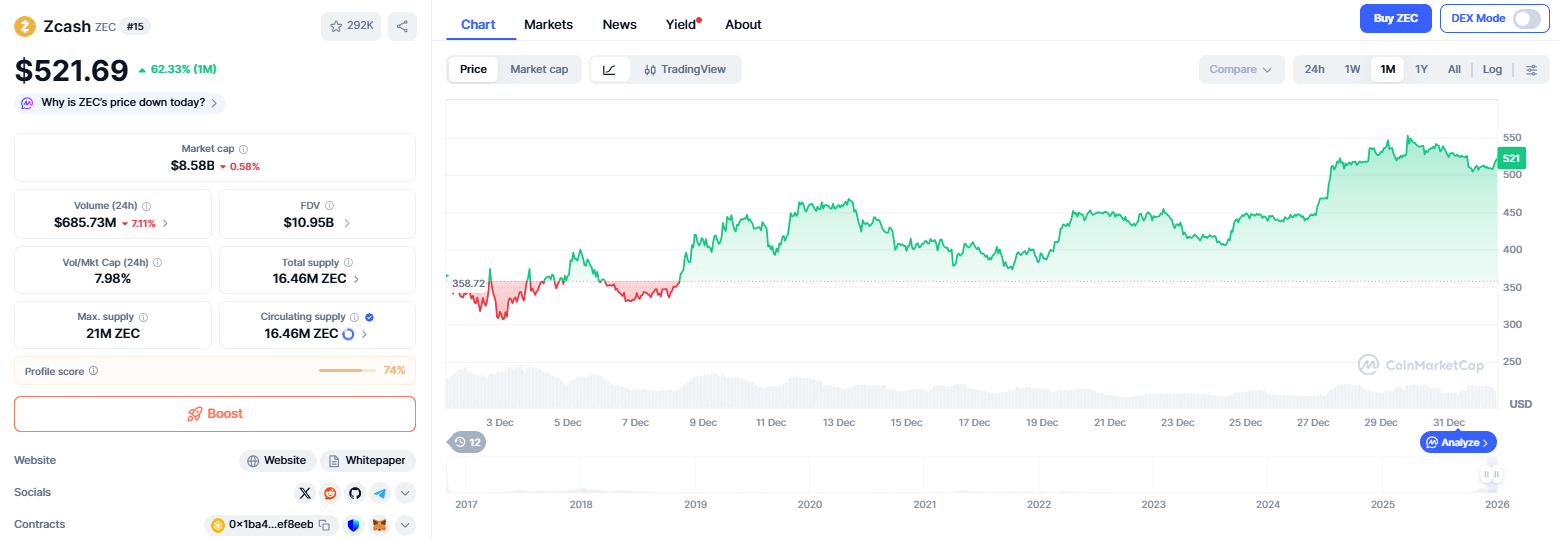Open the Compare dropdown
The height and width of the screenshot is (539, 1560).
[1240, 69]
